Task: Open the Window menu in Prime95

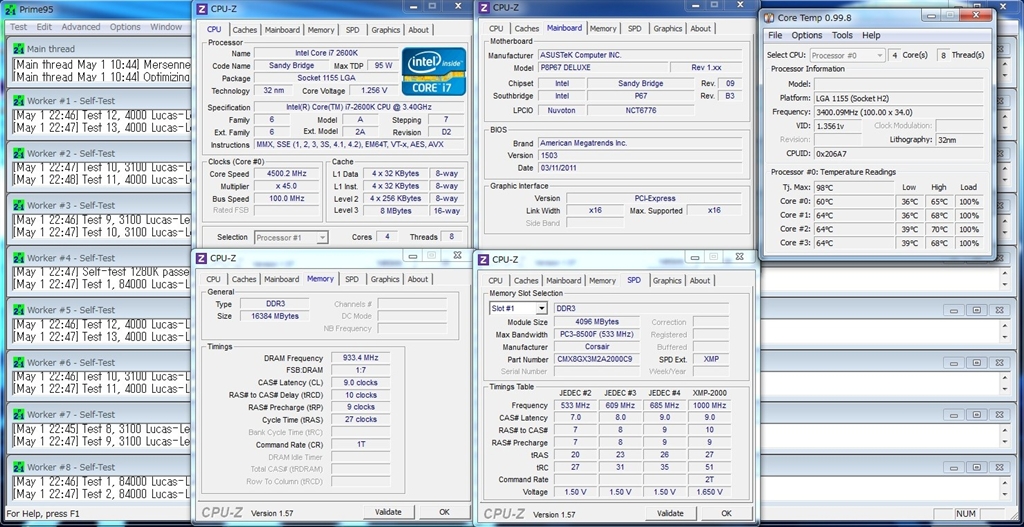Action: 166,27
